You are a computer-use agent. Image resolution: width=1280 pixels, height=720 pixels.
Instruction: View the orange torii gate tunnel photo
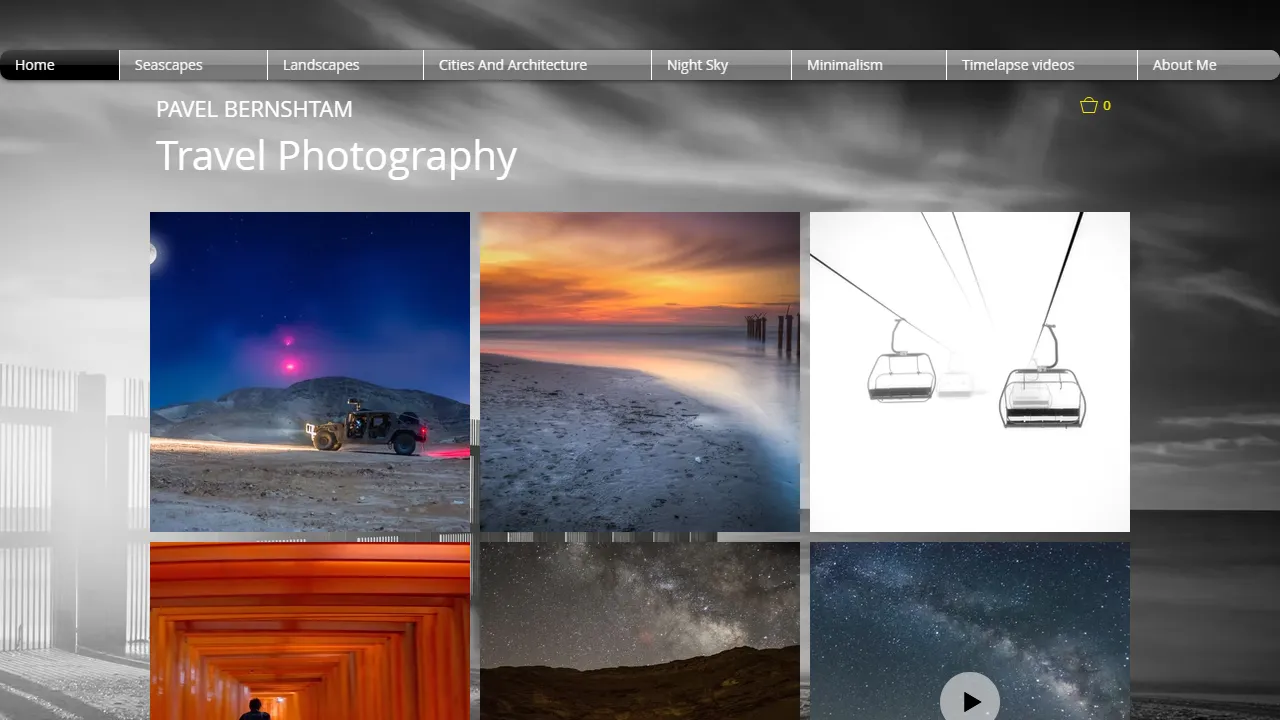(x=310, y=630)
